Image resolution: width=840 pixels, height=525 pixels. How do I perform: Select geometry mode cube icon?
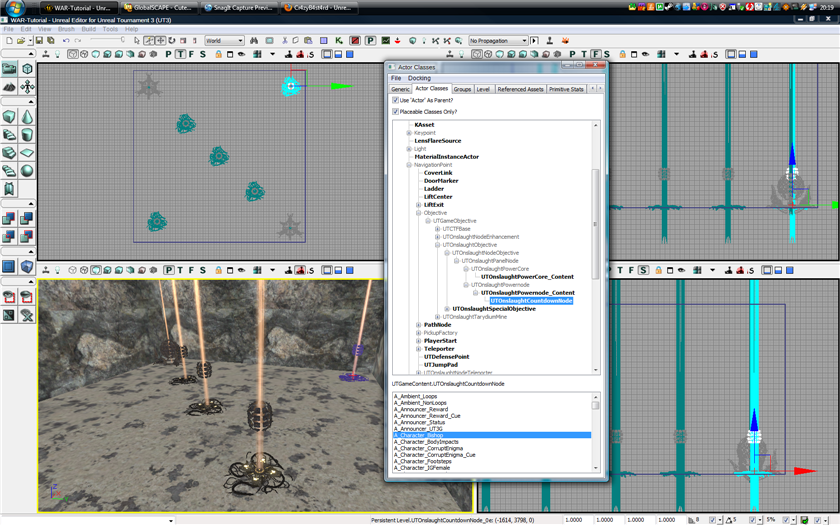(27, 68)
